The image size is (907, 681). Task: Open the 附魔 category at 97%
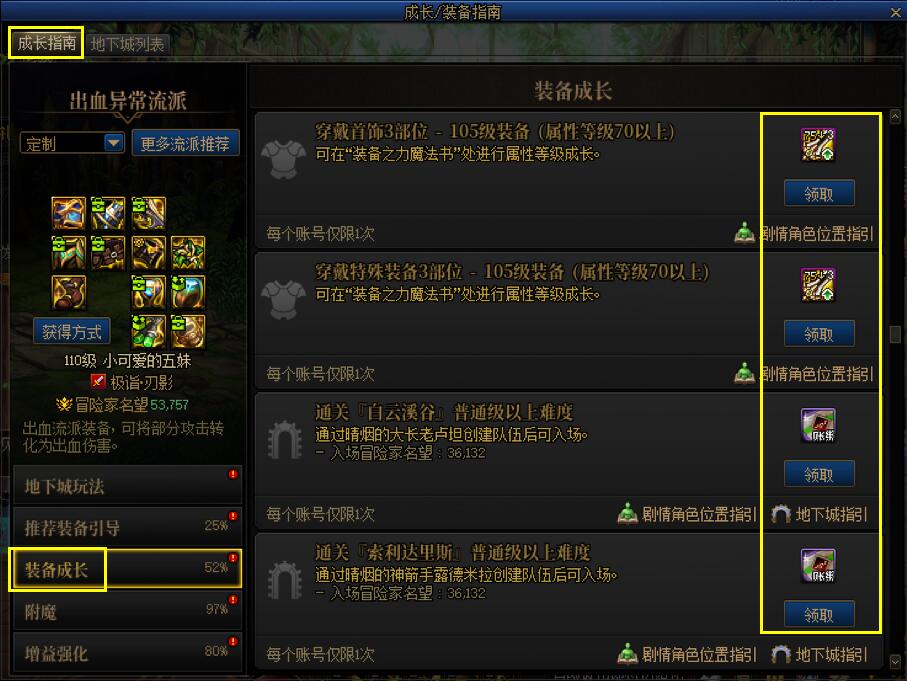coord(127,612)
